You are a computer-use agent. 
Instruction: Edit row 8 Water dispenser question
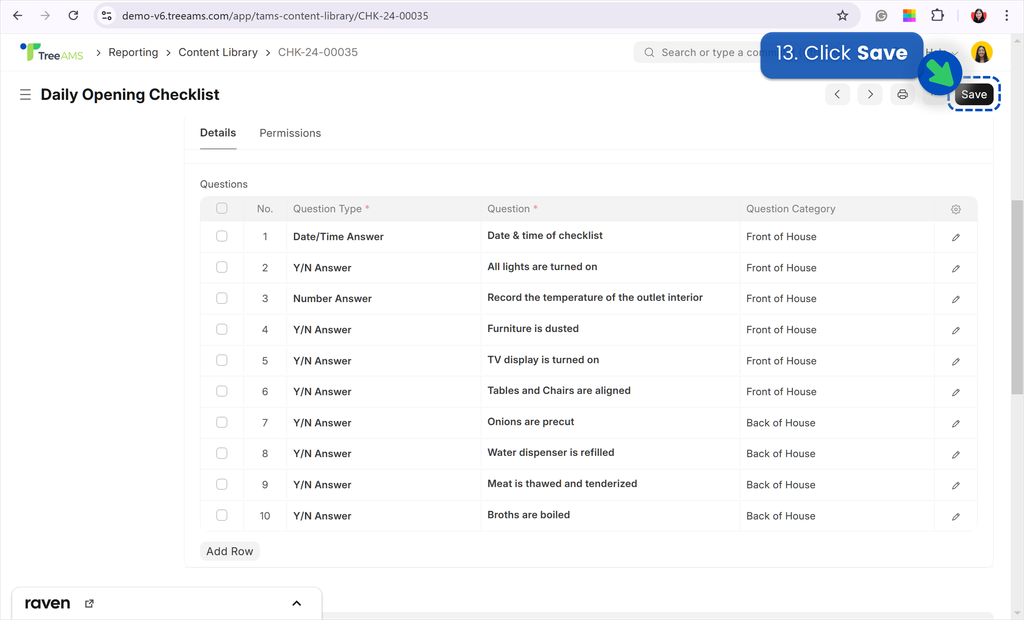point(955,454)
